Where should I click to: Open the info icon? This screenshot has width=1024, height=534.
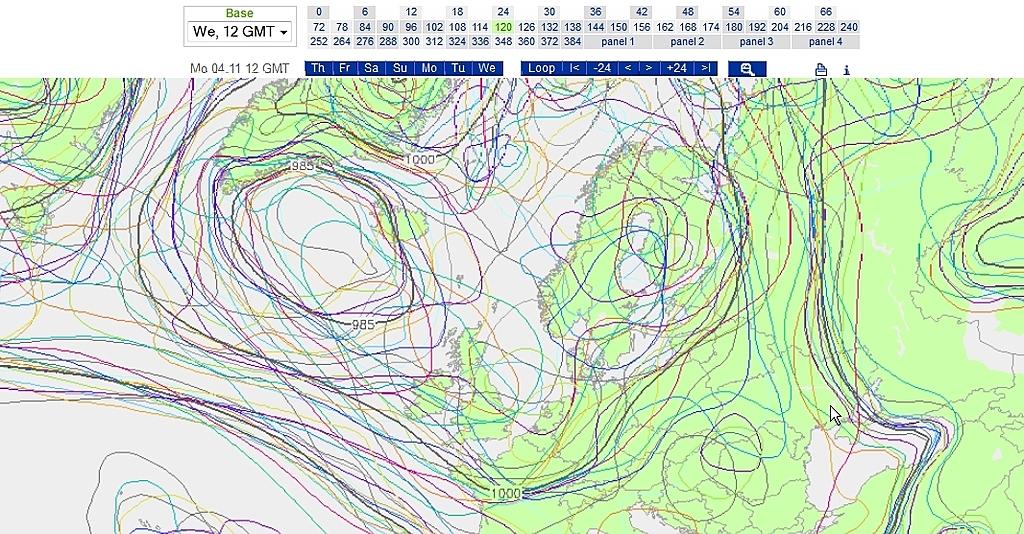click(x=846, y=69)
